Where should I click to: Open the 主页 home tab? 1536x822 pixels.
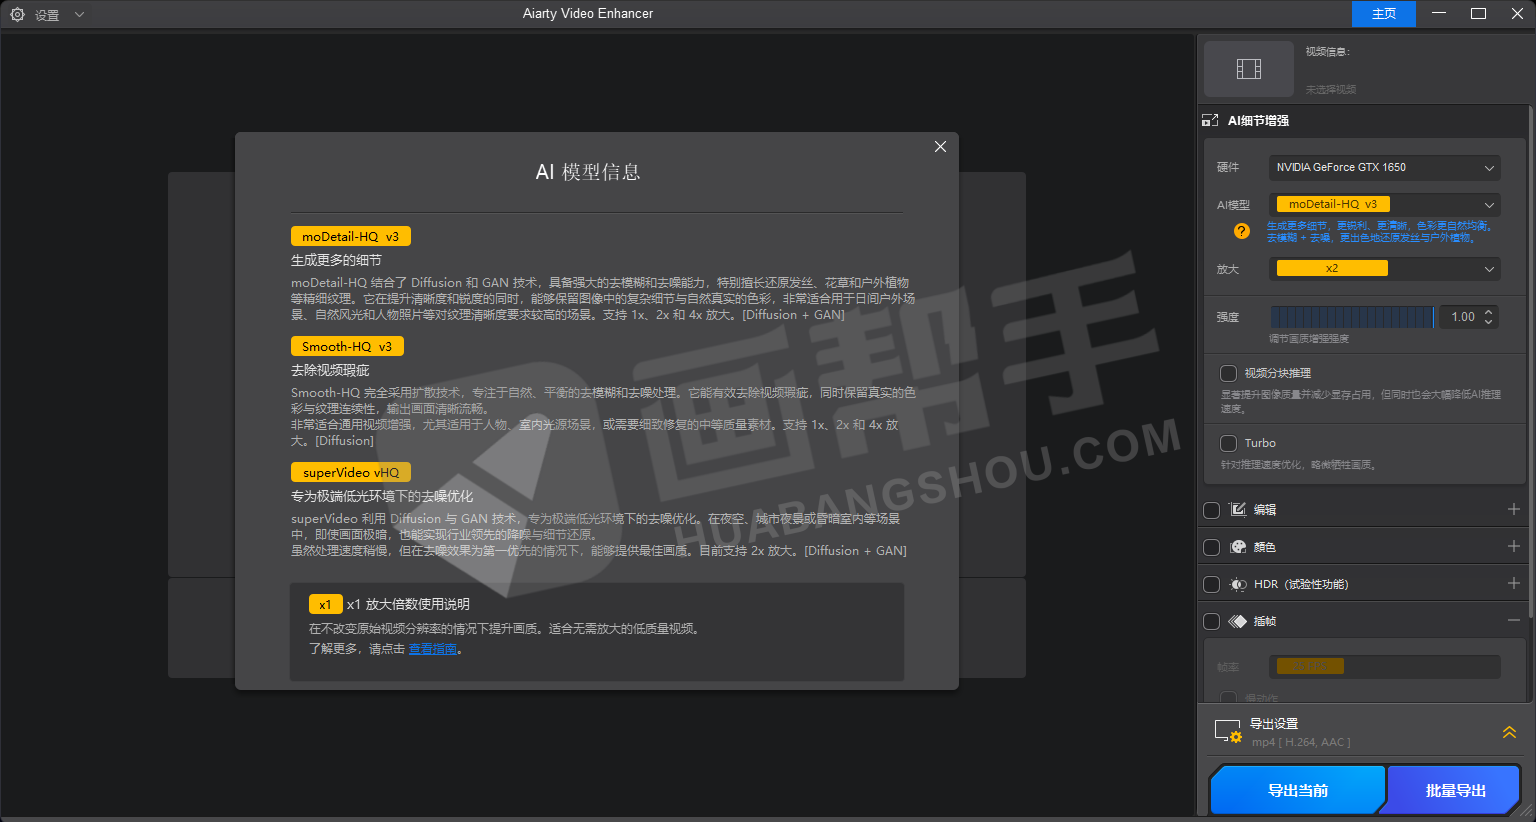[x=1383, y=14]
